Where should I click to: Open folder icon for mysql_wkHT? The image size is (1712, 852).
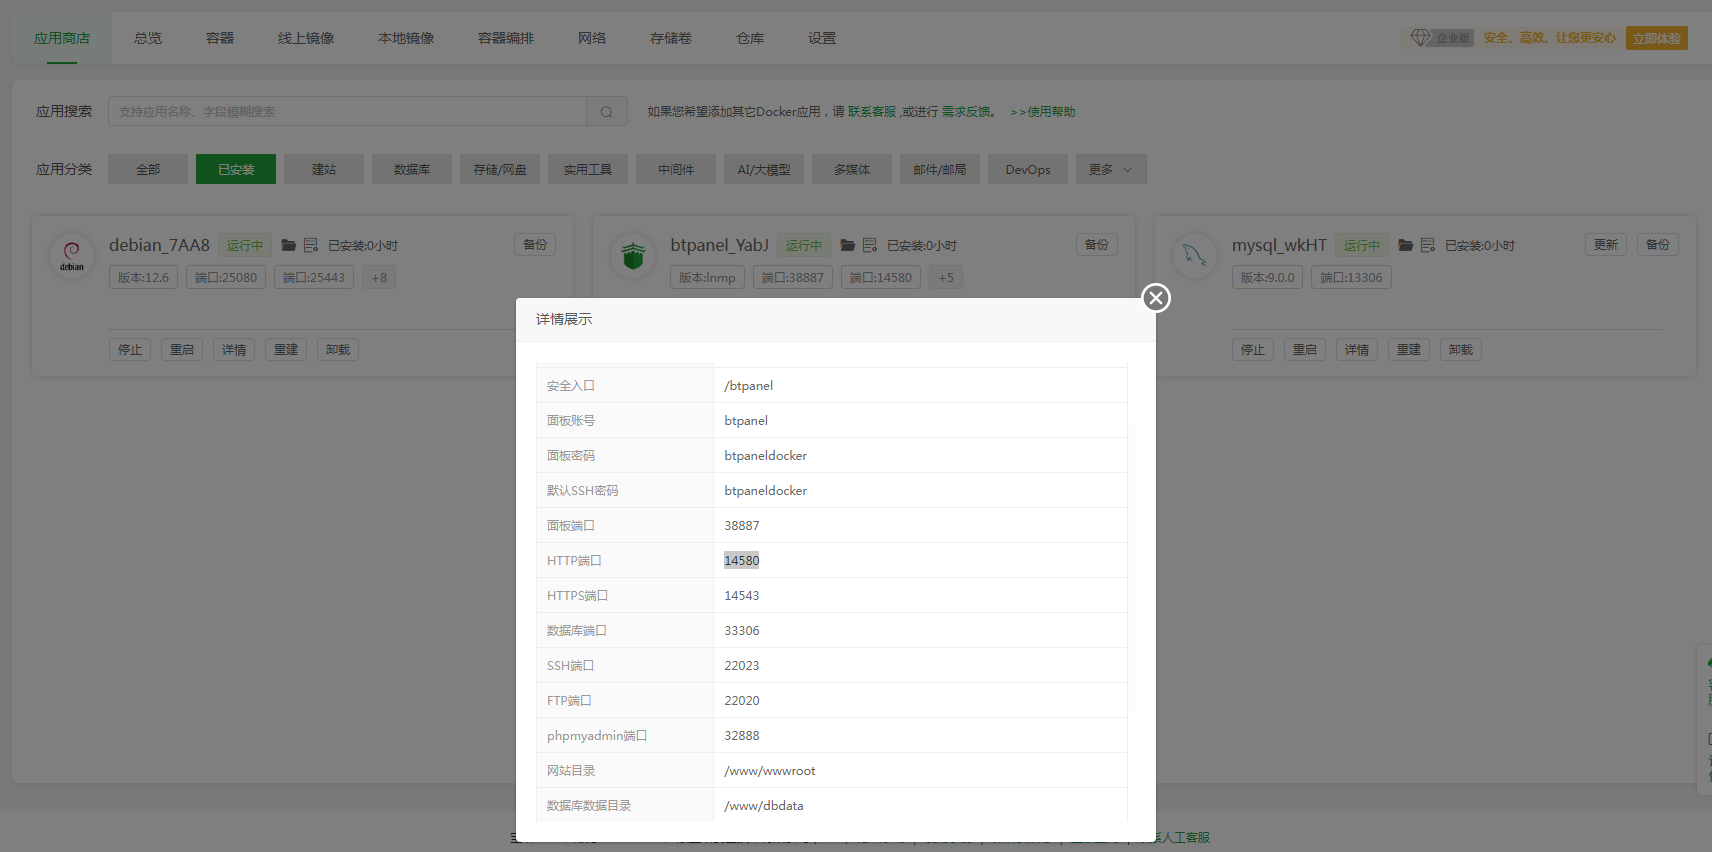pos(1406,245)
